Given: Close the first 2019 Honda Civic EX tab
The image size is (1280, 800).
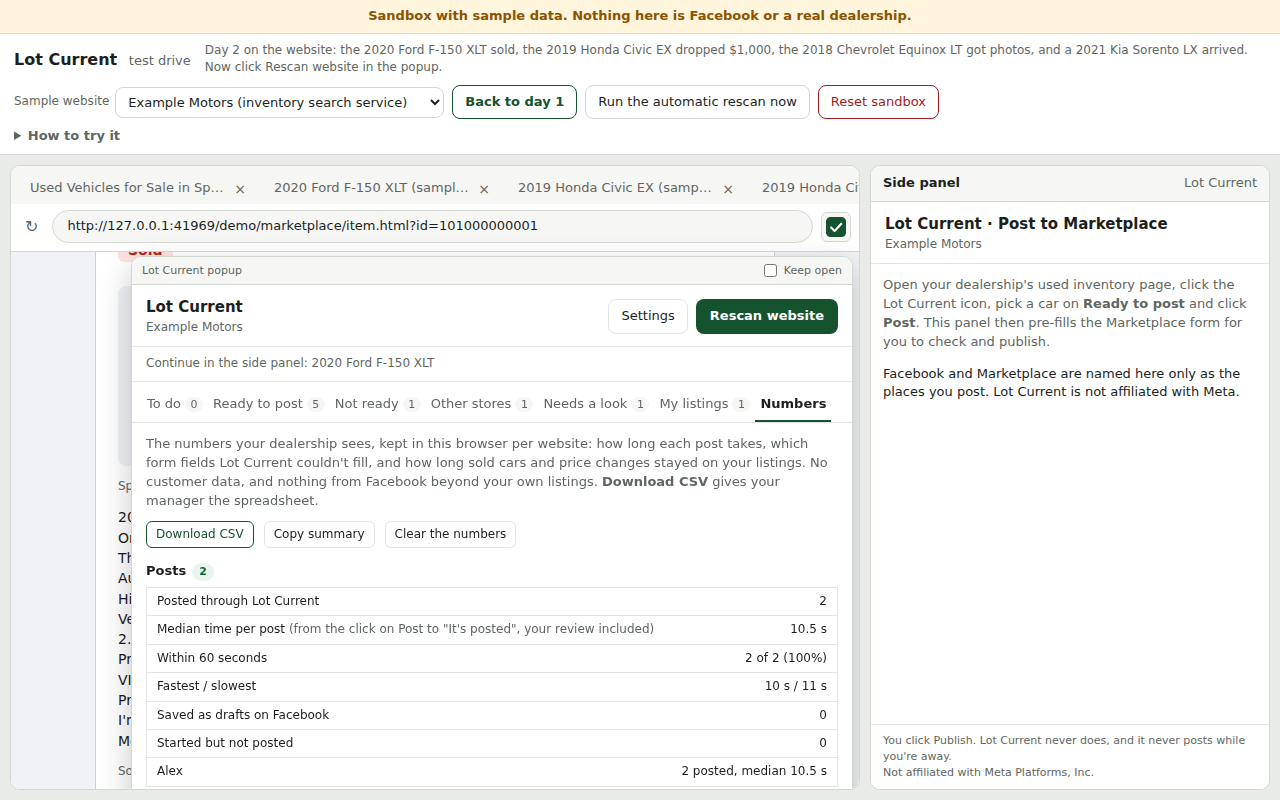Looking at the screenshot, I should (728, 188).
